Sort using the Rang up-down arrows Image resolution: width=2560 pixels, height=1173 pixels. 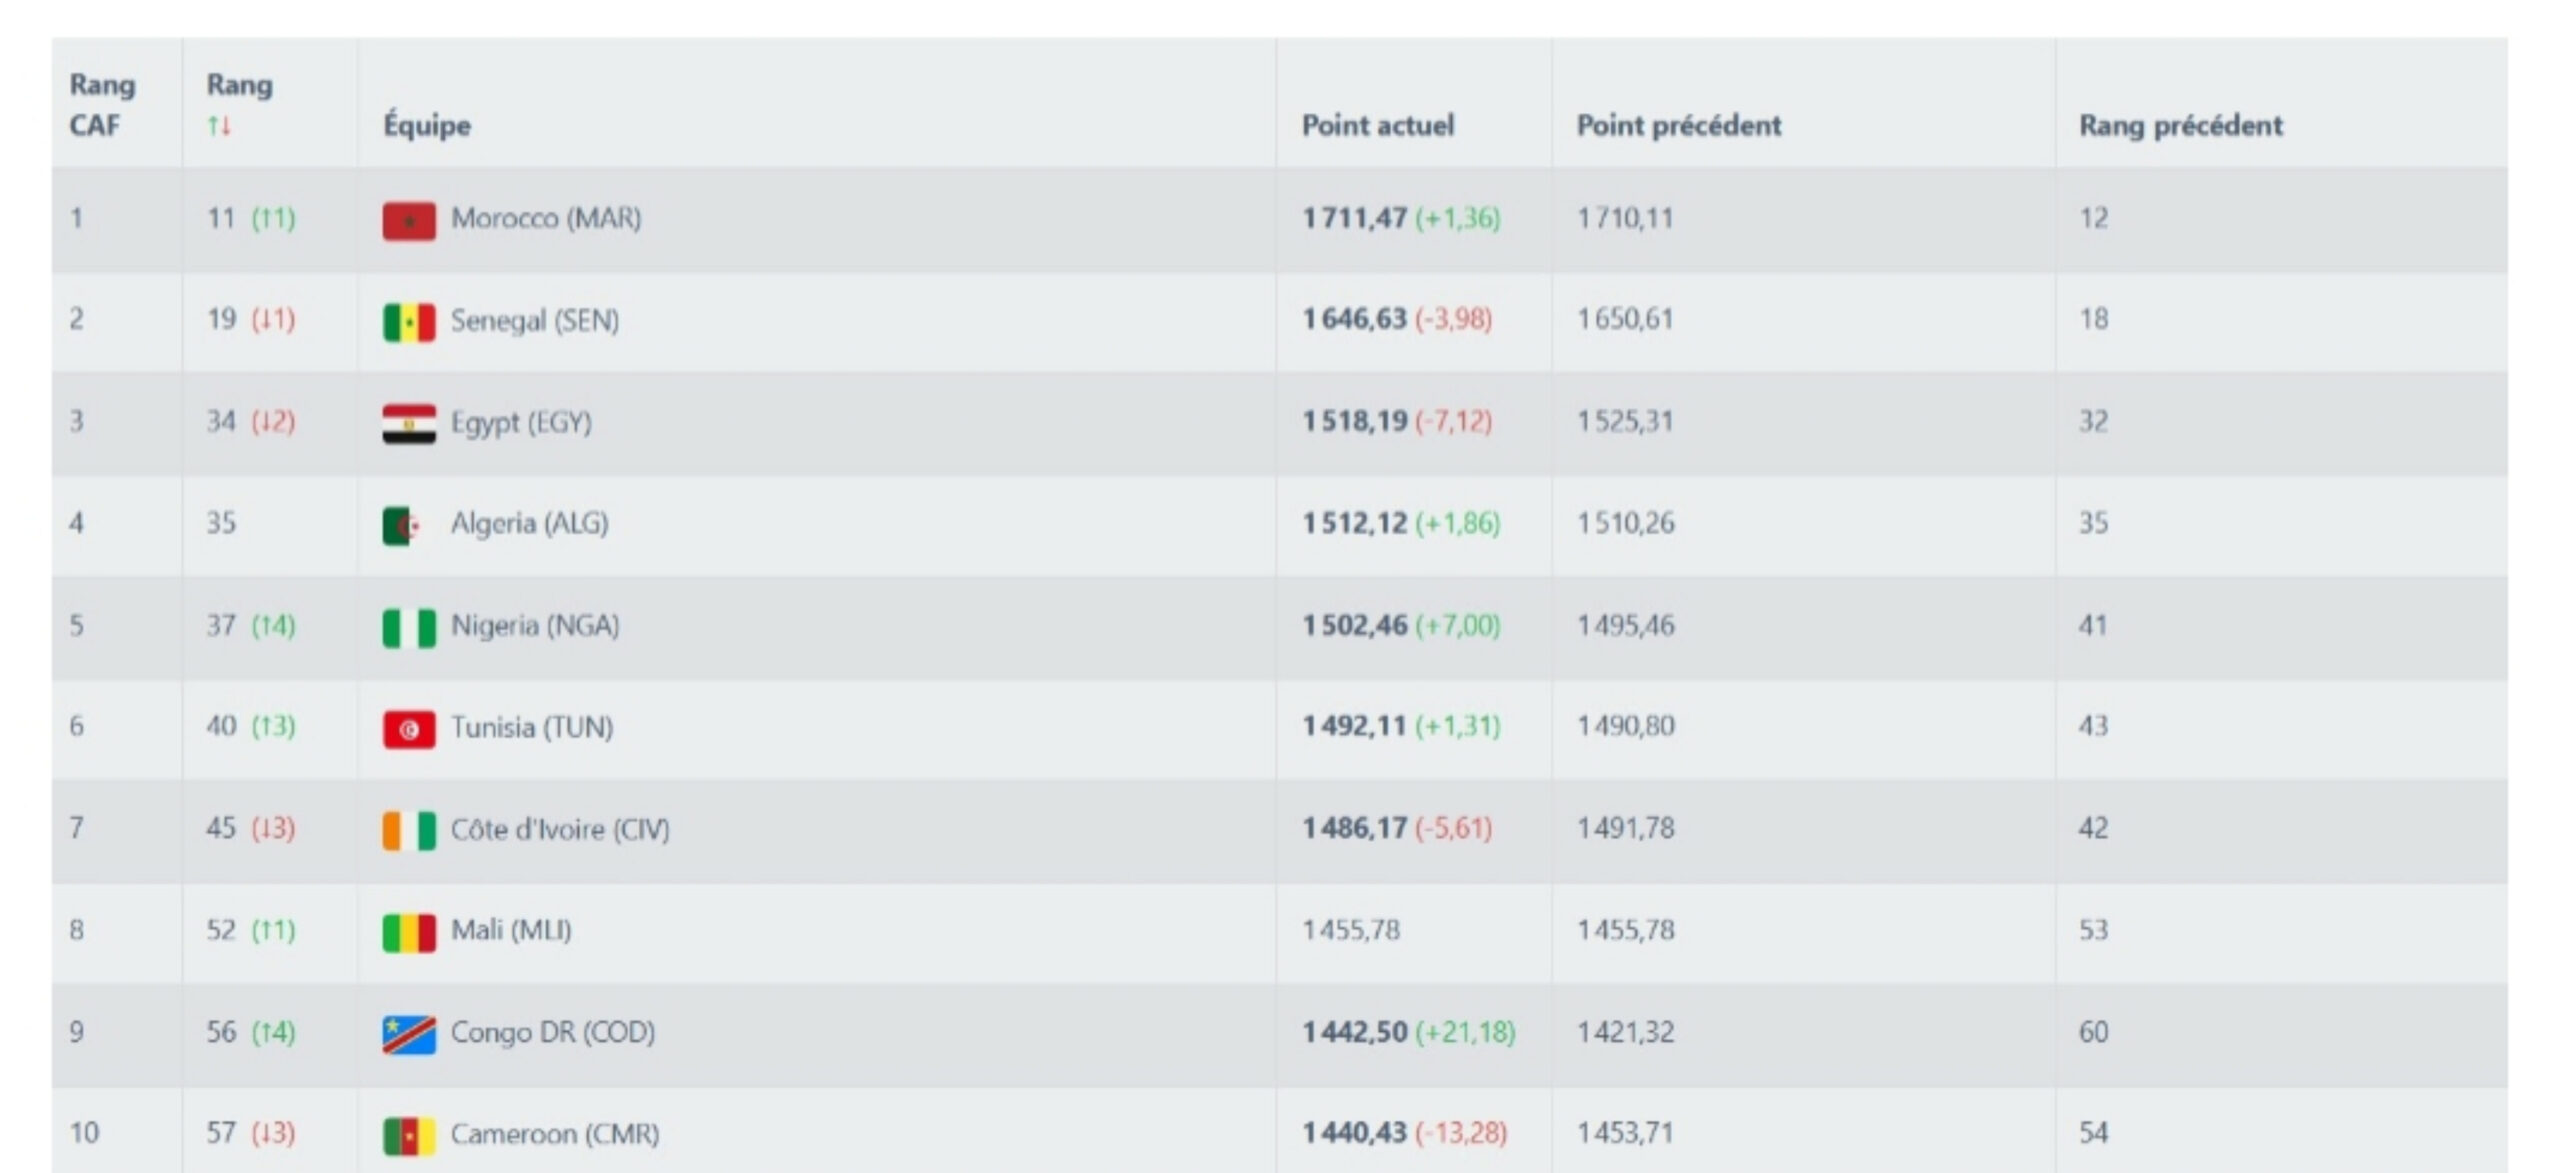(x=219, y=126)
